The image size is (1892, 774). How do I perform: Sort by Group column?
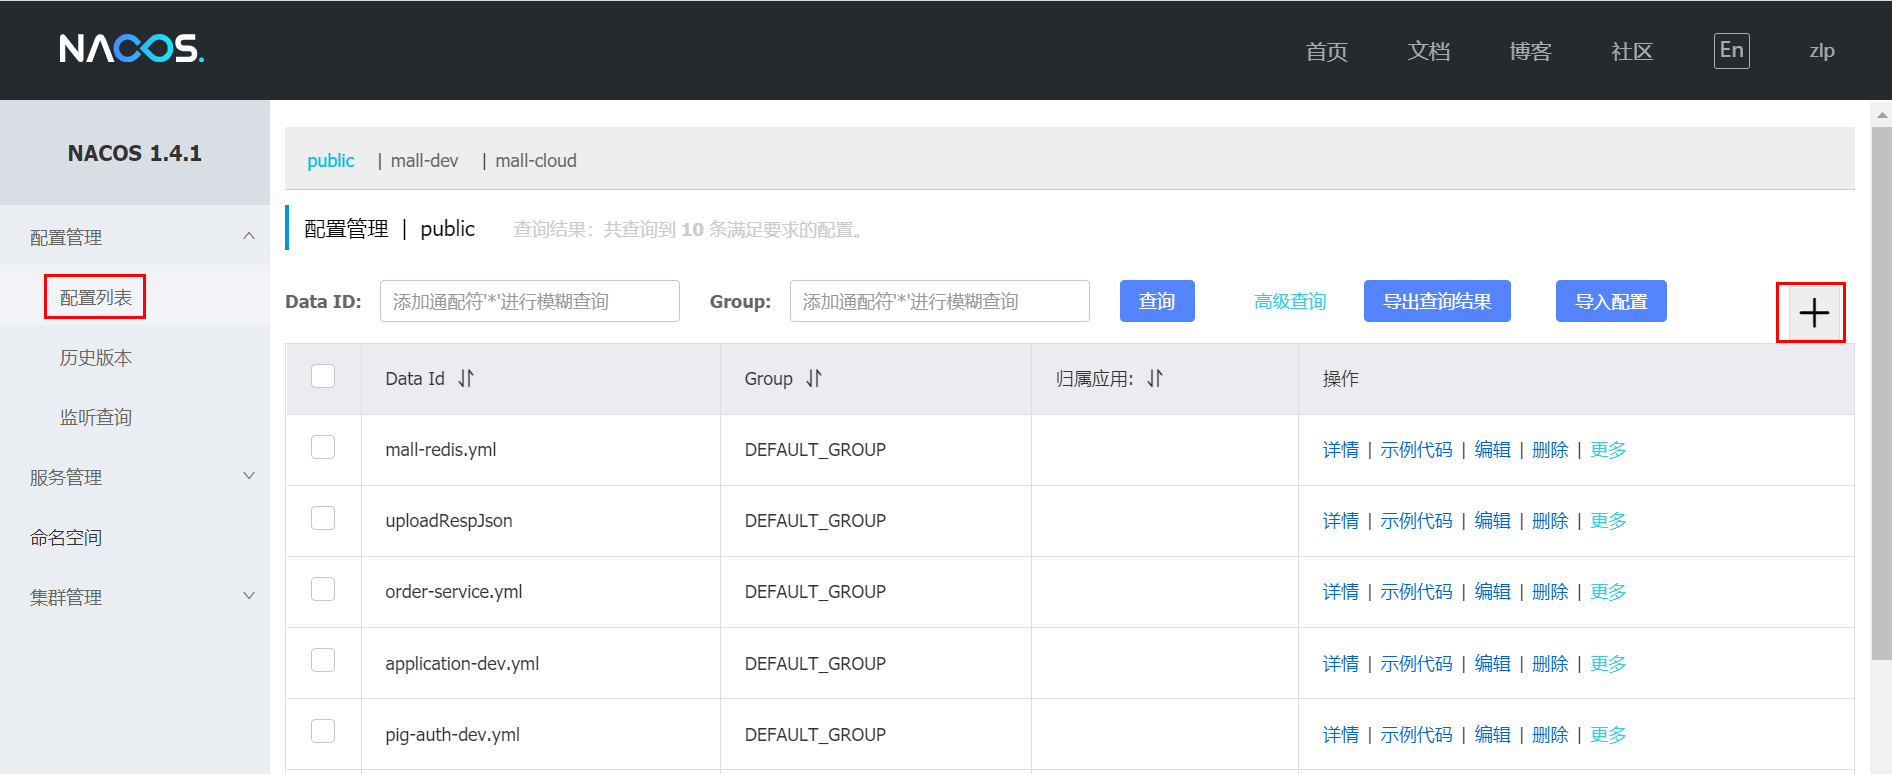[x=814, y=378]
